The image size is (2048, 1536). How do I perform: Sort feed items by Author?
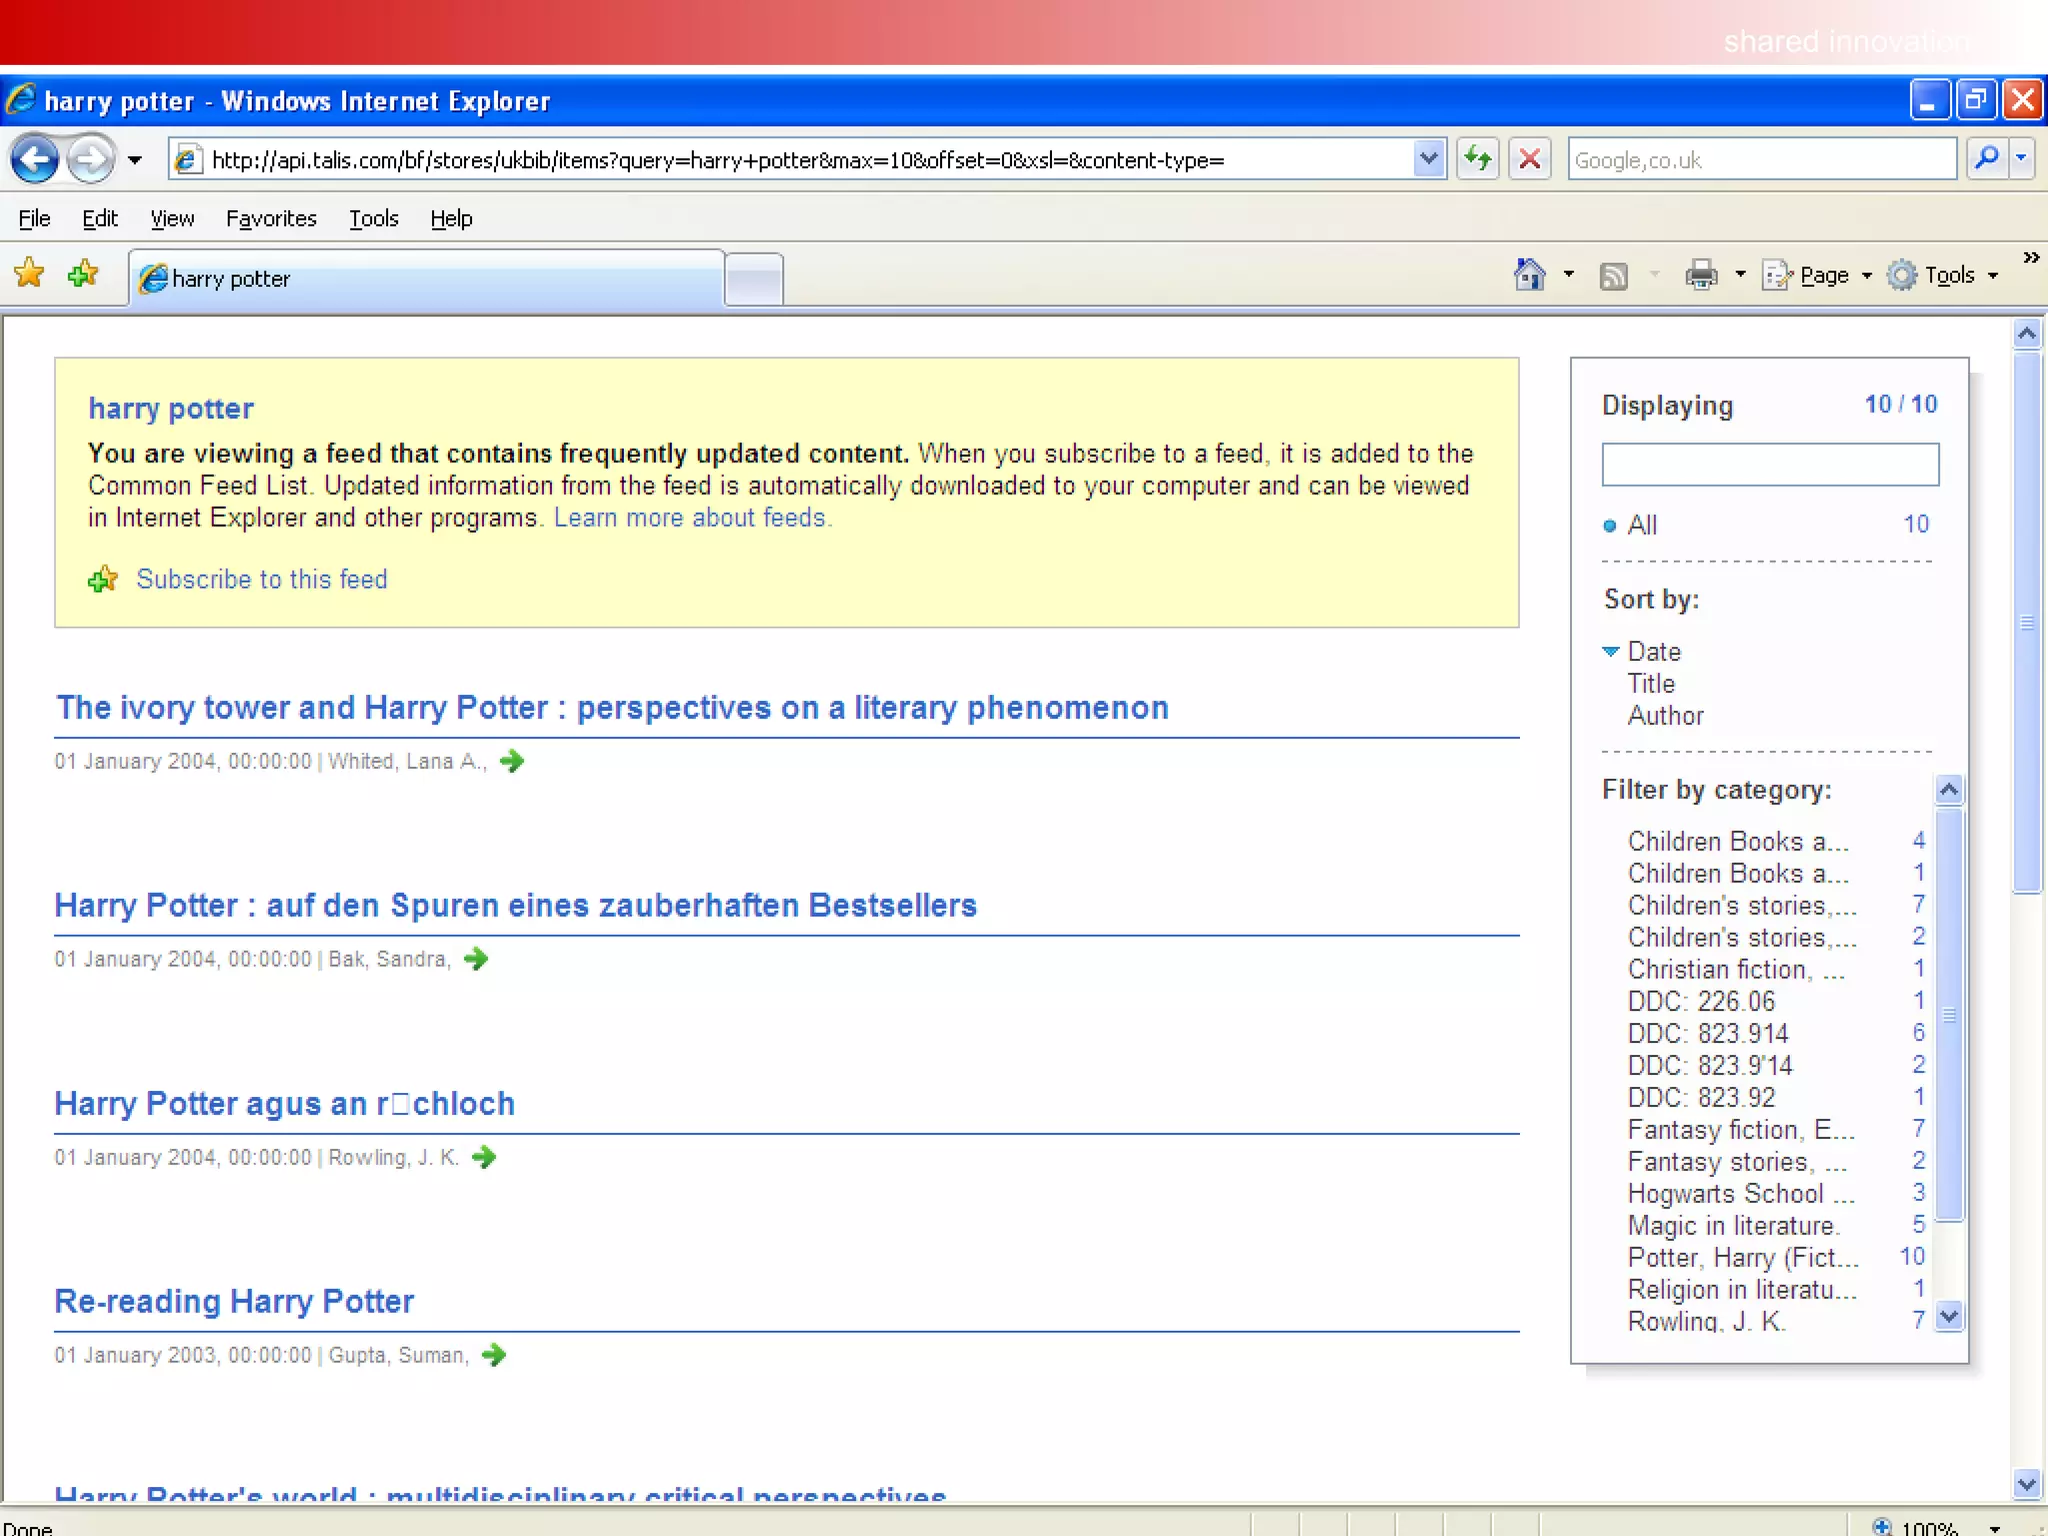[1665, 716]
